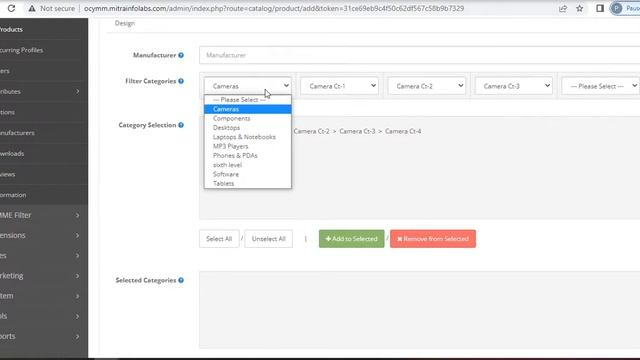640x360 pixels.
Task: Toggle the browser side panel icon
Action: [600, 8]
